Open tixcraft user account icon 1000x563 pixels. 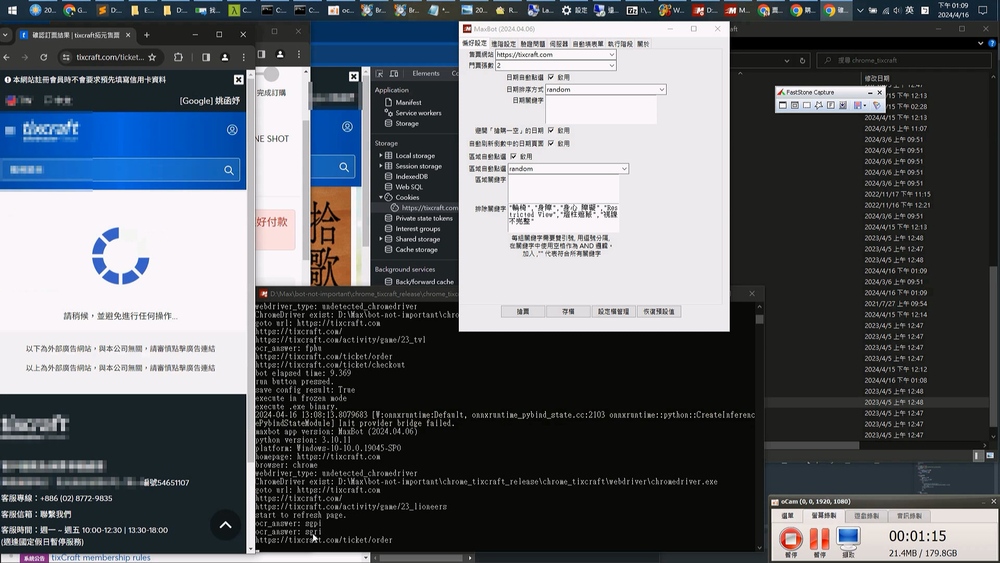point(232,130)
